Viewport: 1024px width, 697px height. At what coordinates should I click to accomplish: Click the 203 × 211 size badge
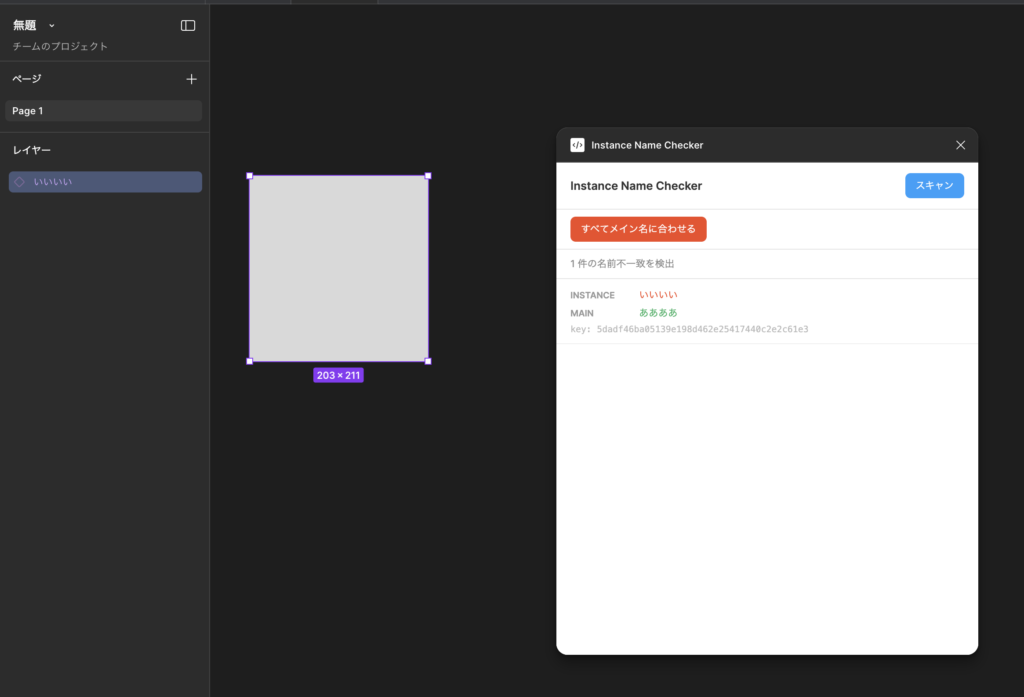(x=338, y=376)
